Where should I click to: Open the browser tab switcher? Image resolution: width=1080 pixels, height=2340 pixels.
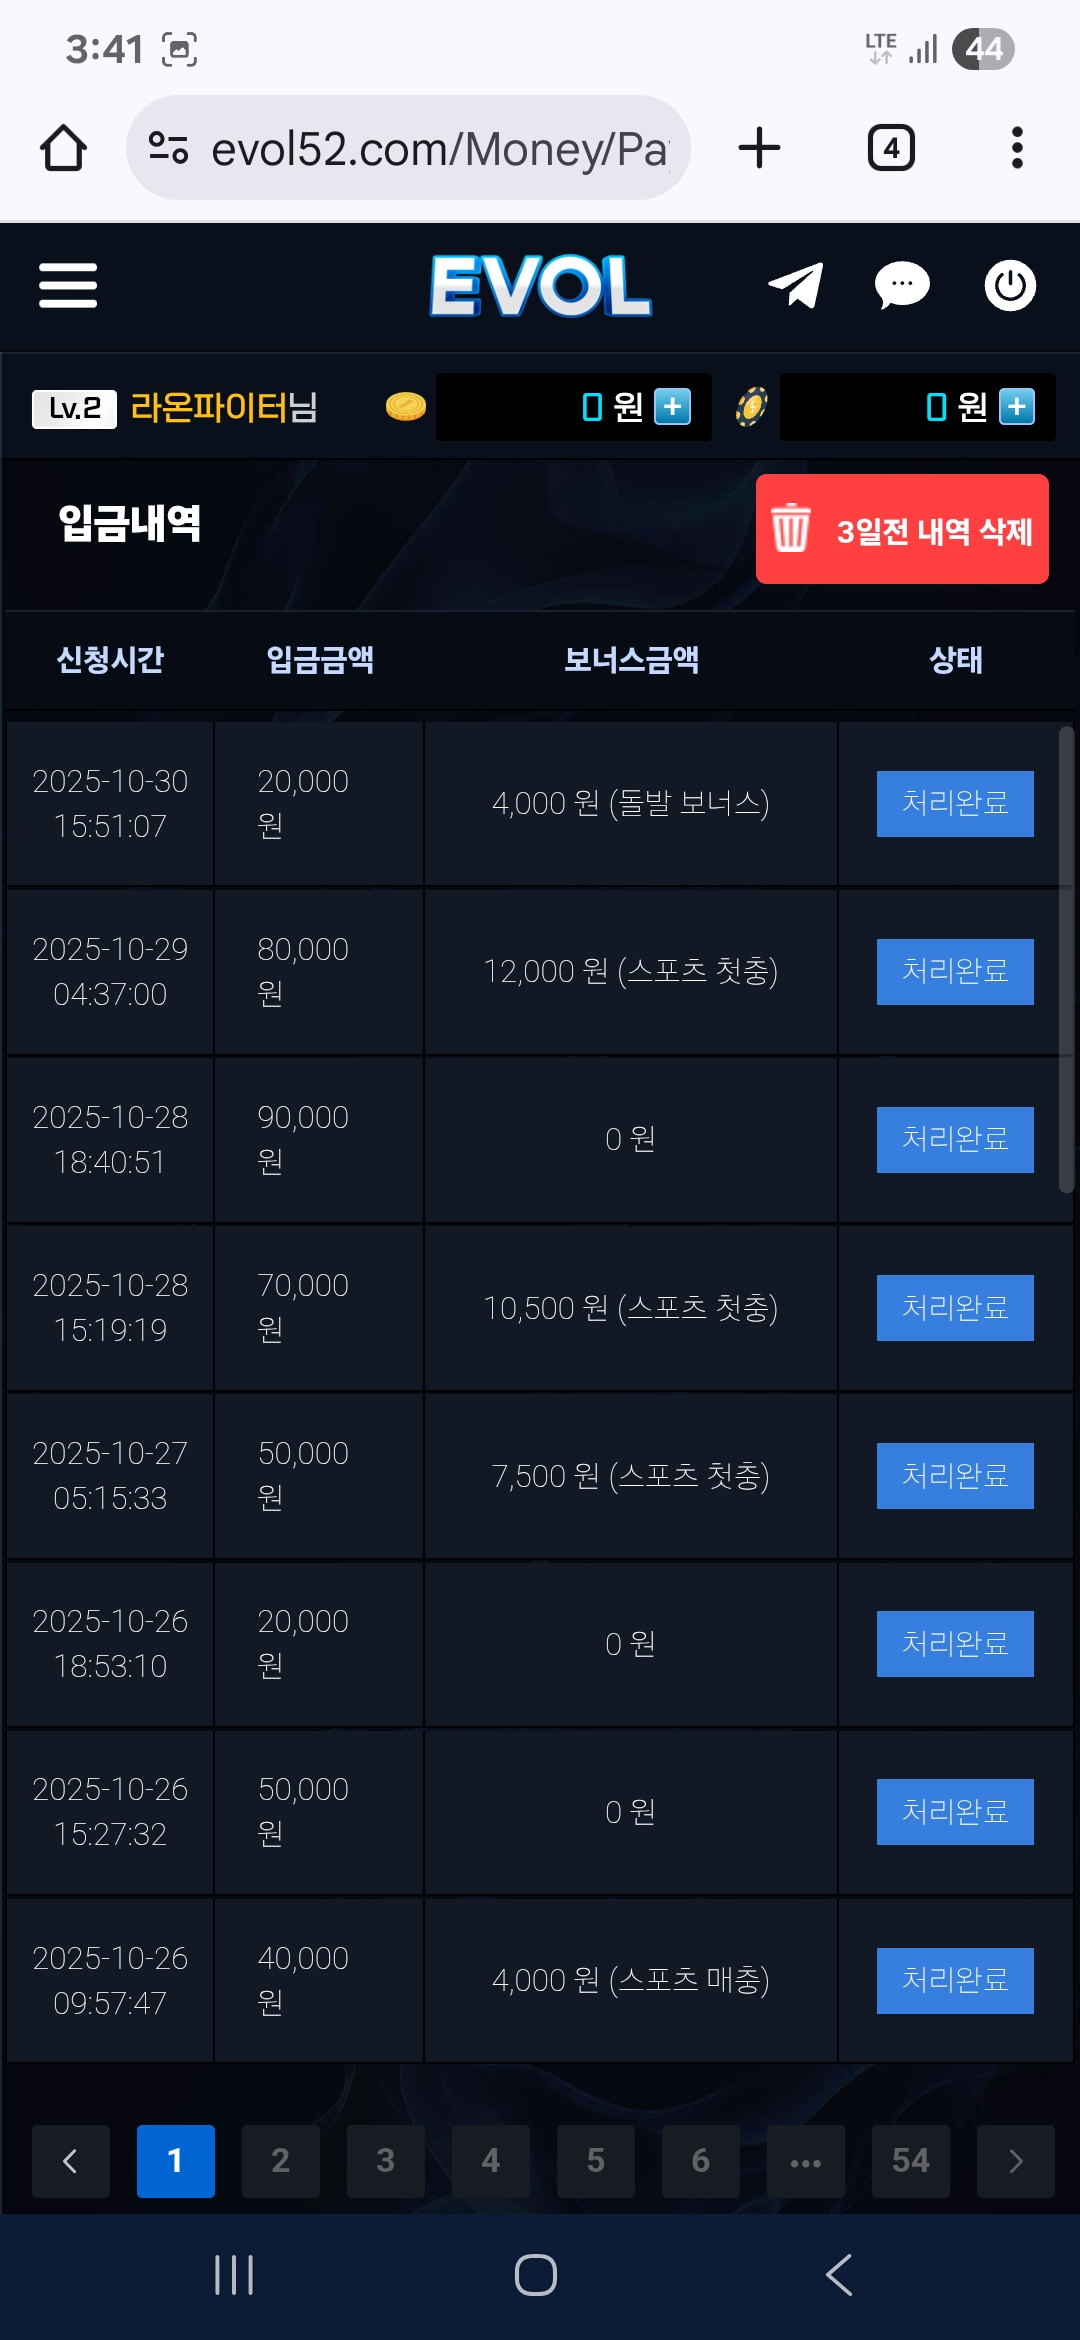tap(891, 149)
